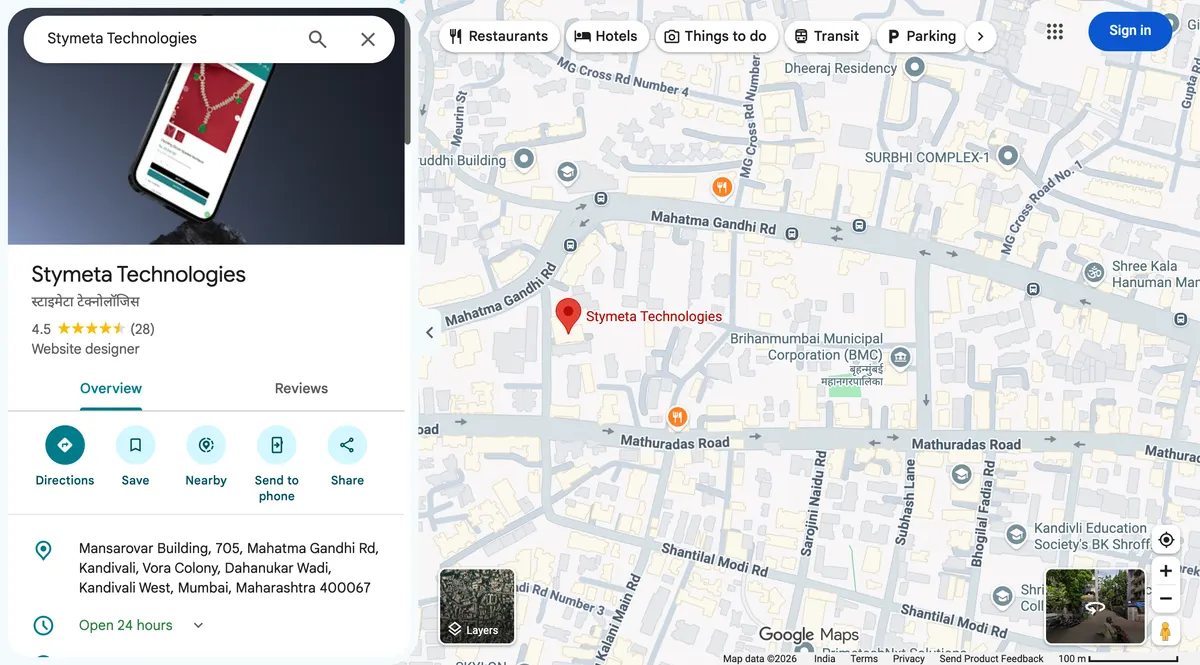The width and height of the screenshot is (1200, 665).
Task: Zoom out with the minus button
Action: (1166, 599)
